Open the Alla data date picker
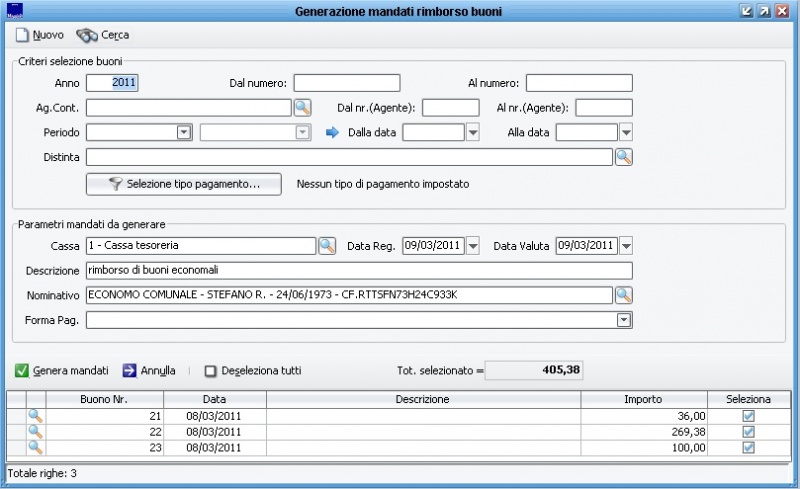This screenshot has width=800, height=489. tap(626, 133)
